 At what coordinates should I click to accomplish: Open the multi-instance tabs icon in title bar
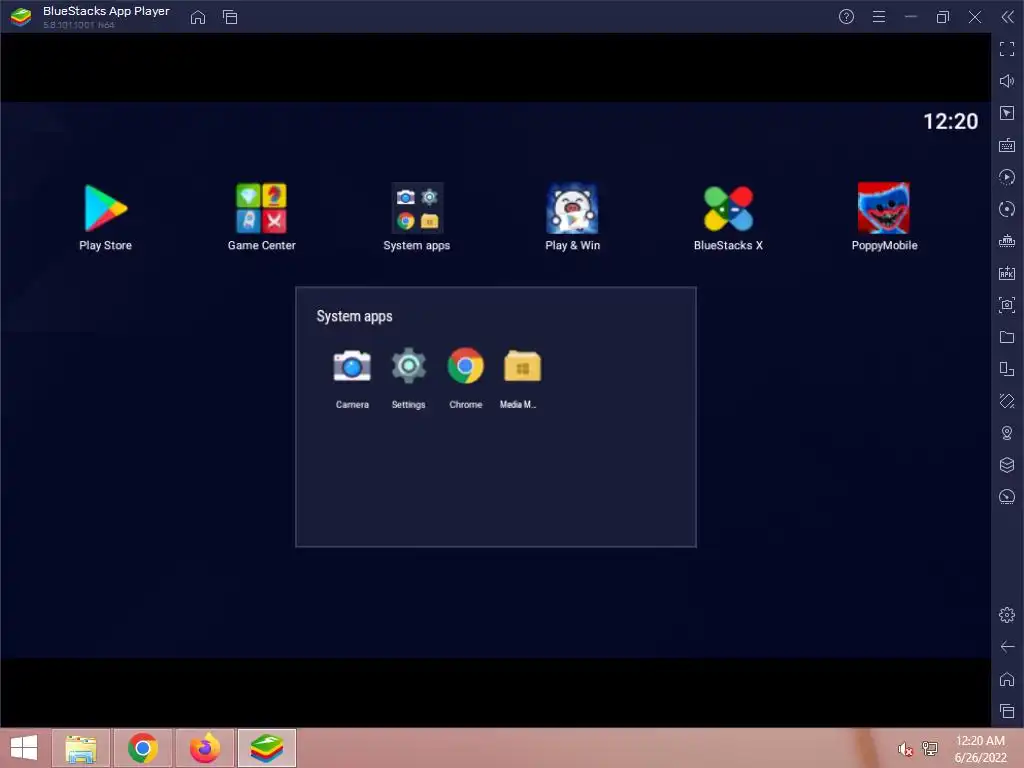point(230,17)
